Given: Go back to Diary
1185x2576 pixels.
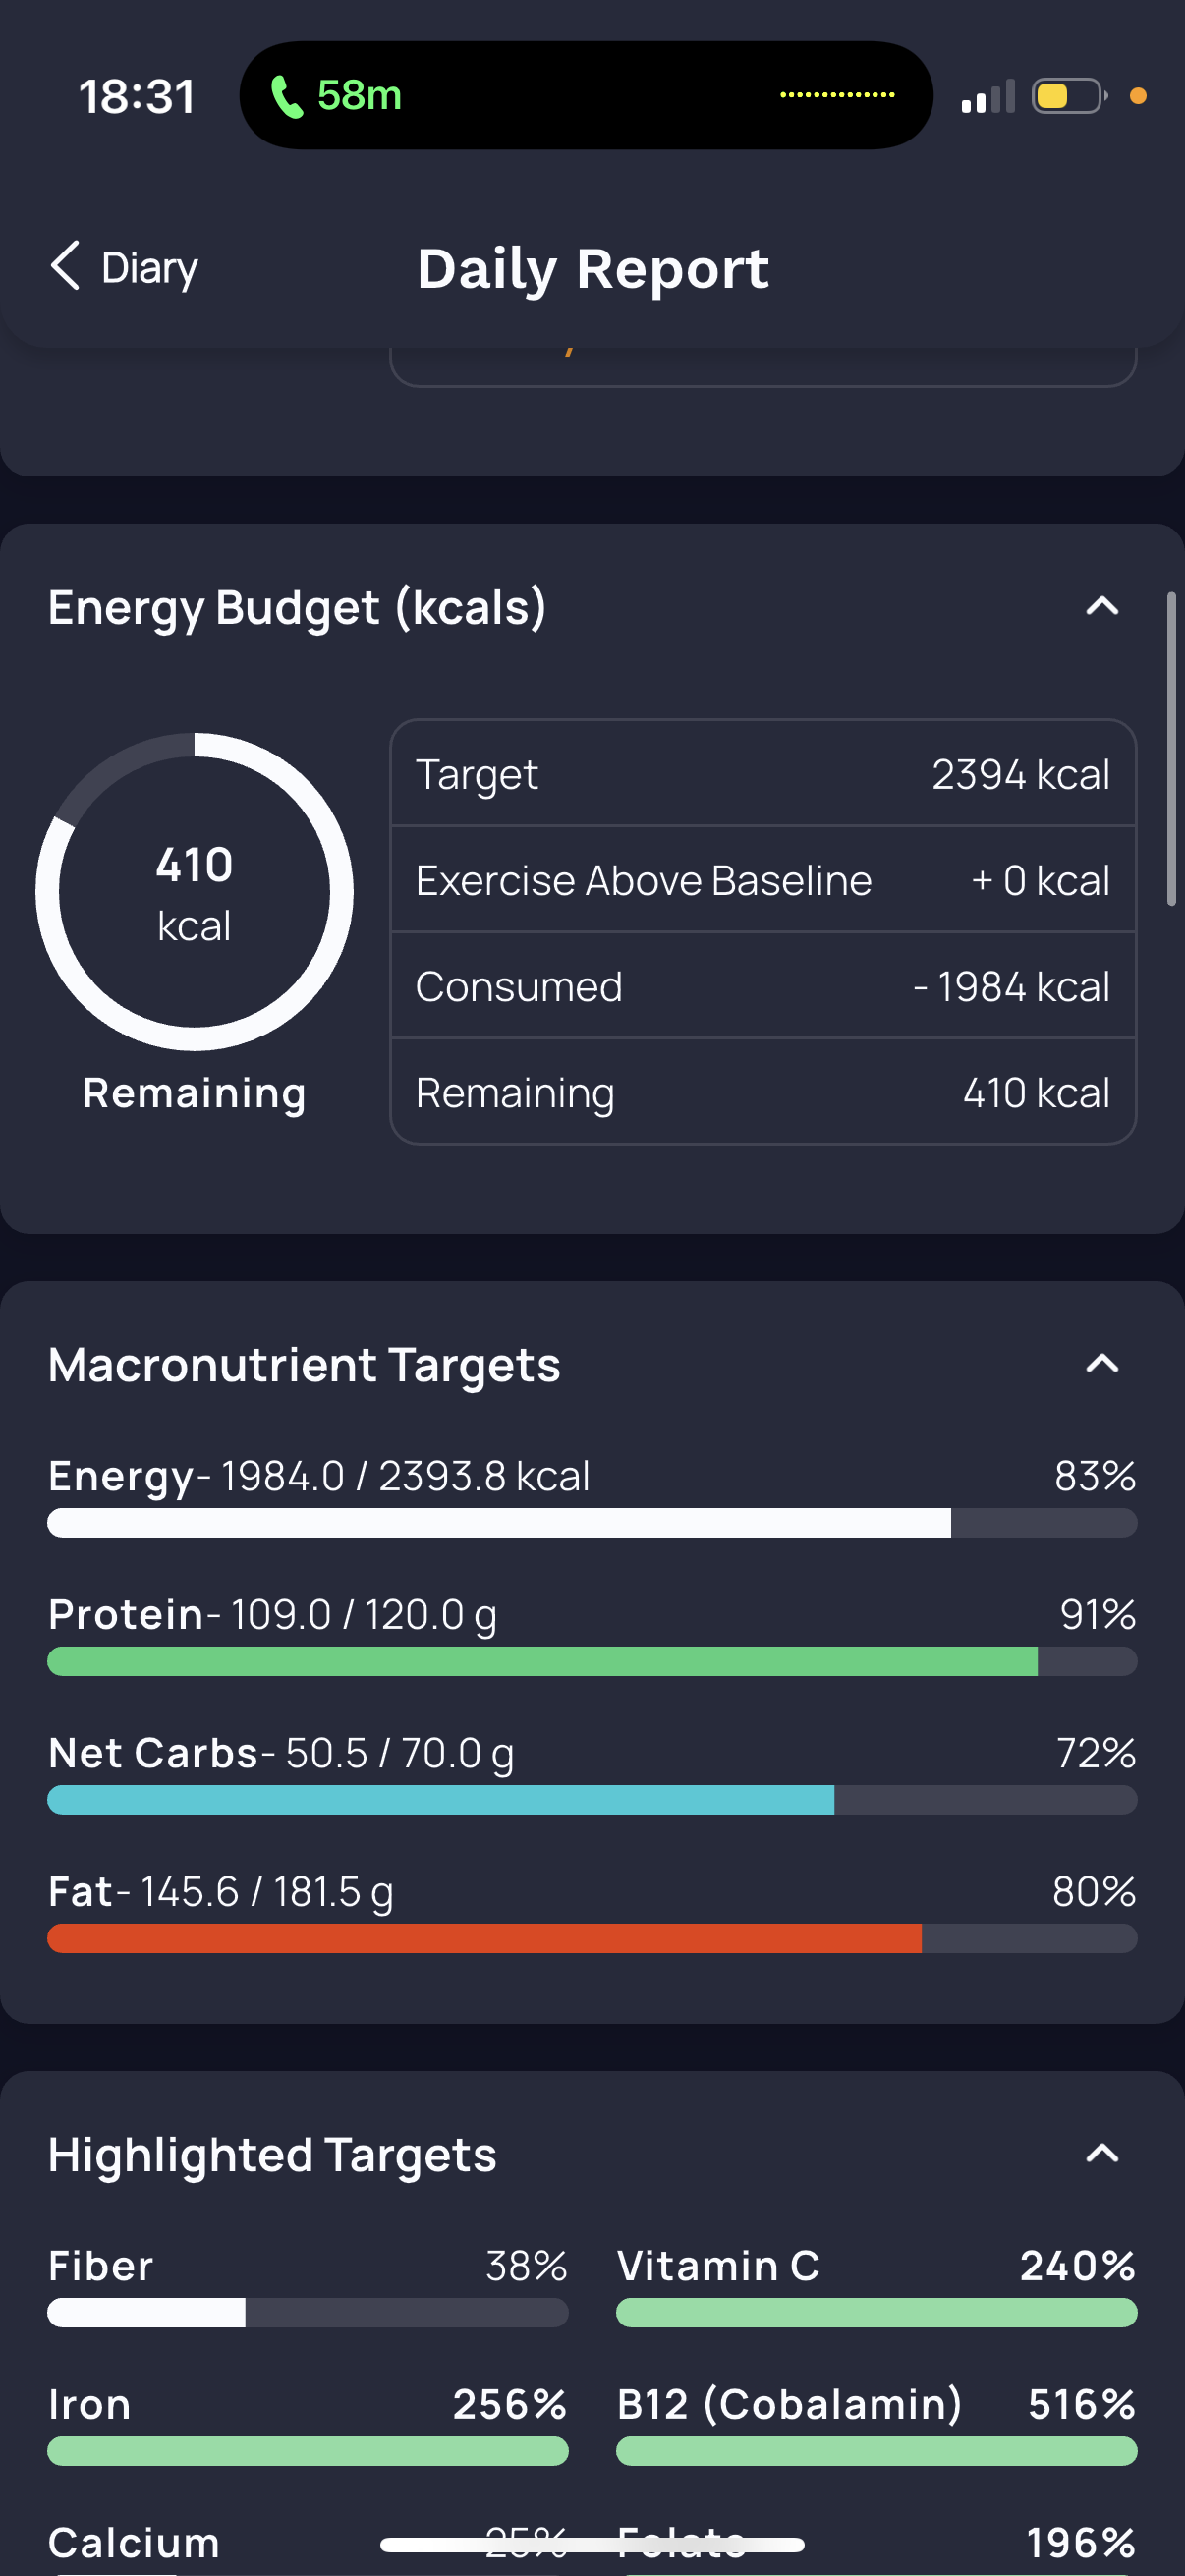Looking at the screenshot, I should (x=124, y=267).
